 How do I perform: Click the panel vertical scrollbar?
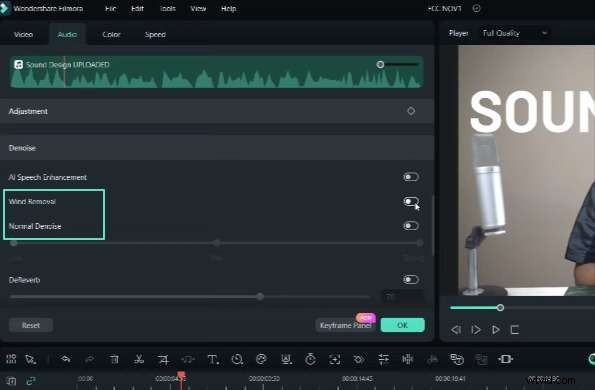click(433, 226)
